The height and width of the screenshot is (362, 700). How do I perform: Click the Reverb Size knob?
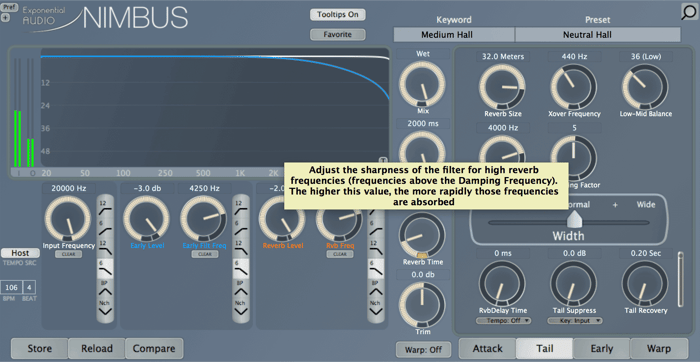click(502, 87)
